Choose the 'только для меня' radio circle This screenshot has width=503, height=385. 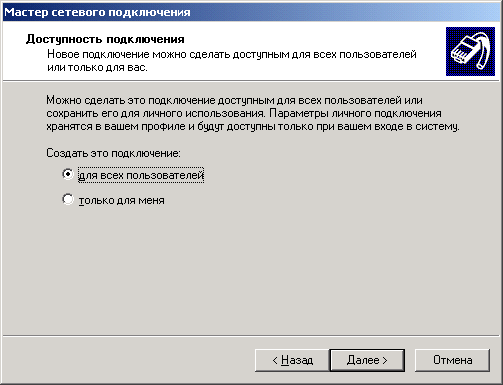point(68,199)
